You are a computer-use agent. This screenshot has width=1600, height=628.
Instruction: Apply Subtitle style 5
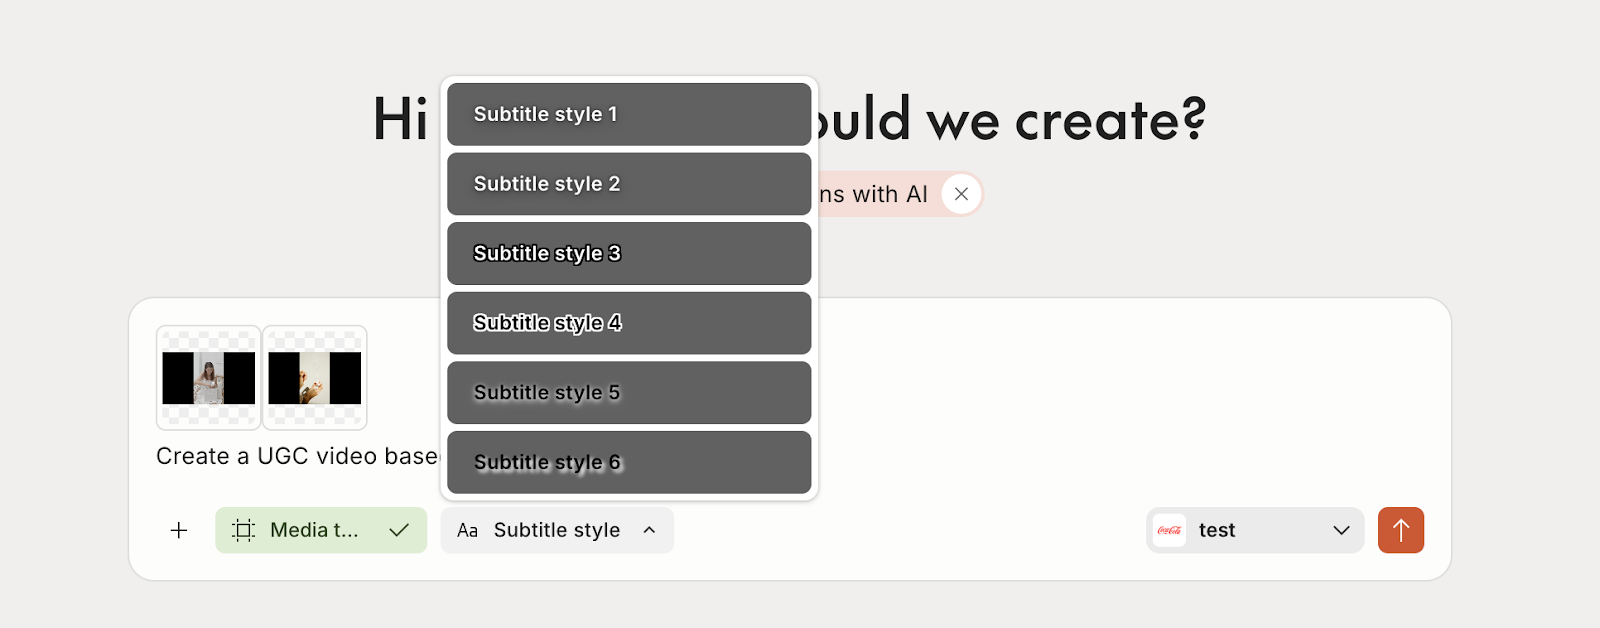point(628,392)
